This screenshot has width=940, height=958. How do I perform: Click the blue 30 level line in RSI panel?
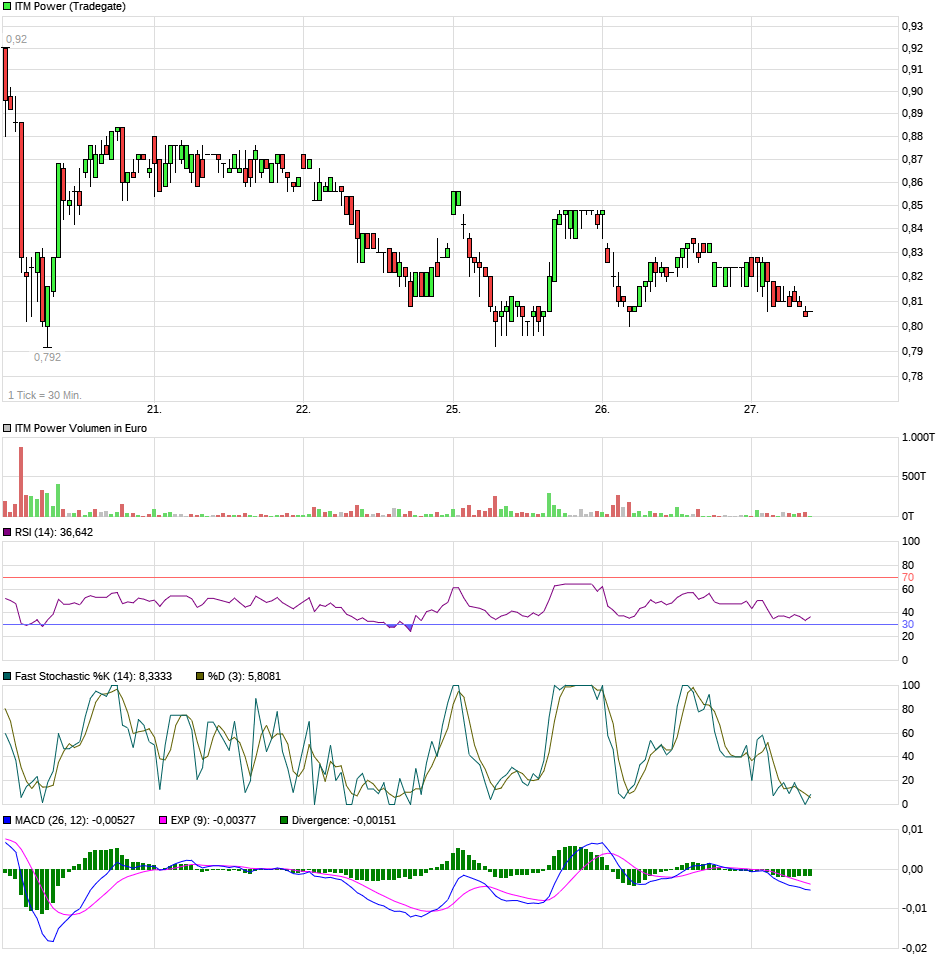(450, 624)
